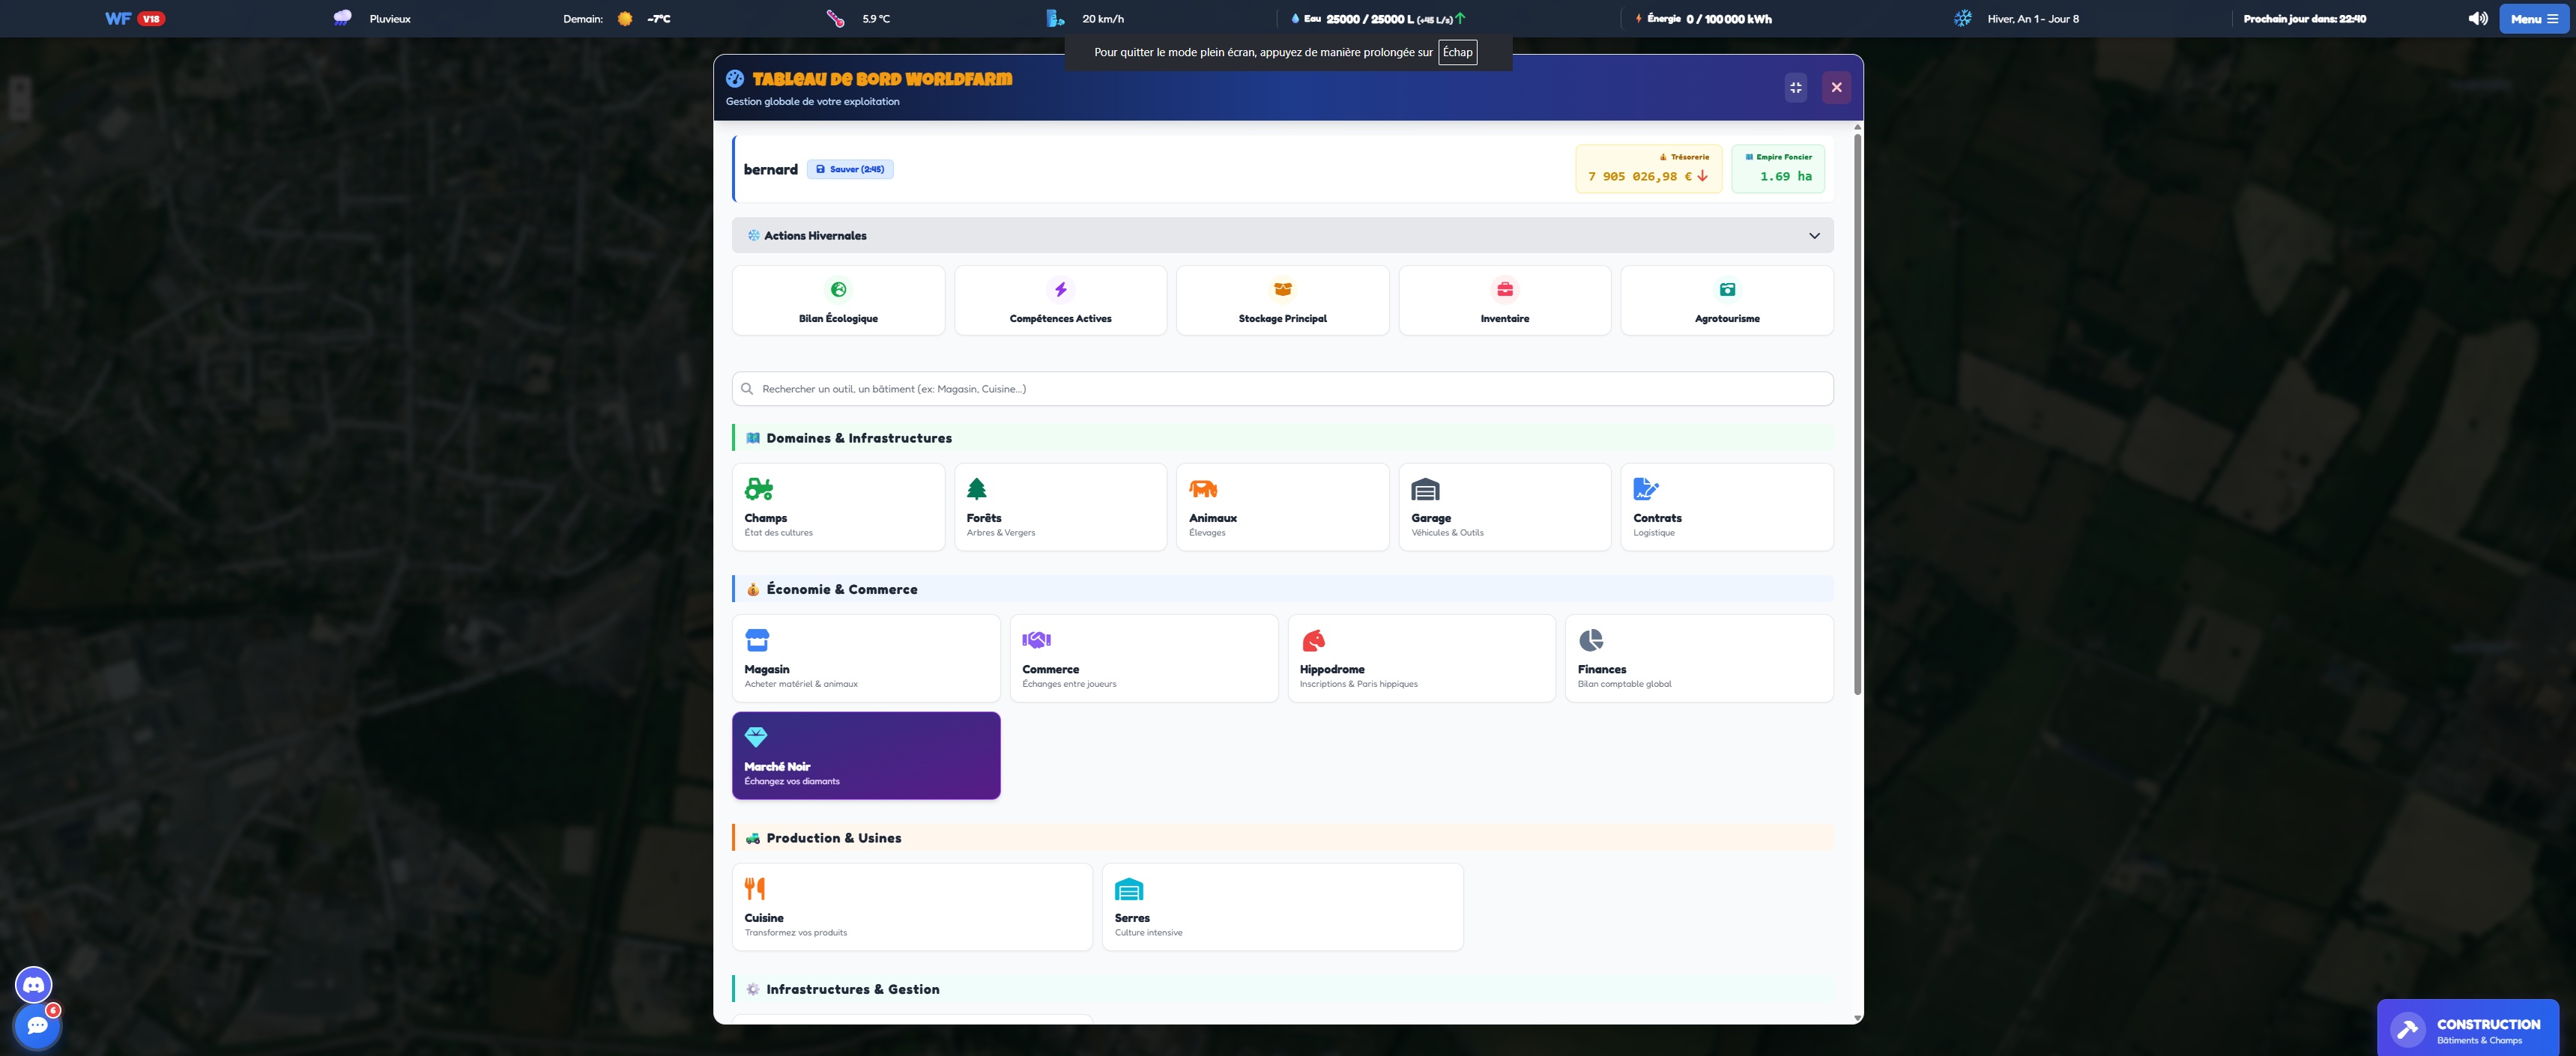This screenshot has height=1056, width=2576.
Task: Open the Construction Bâtiments & Champs button
Action: click(x=2467, y=1028)
